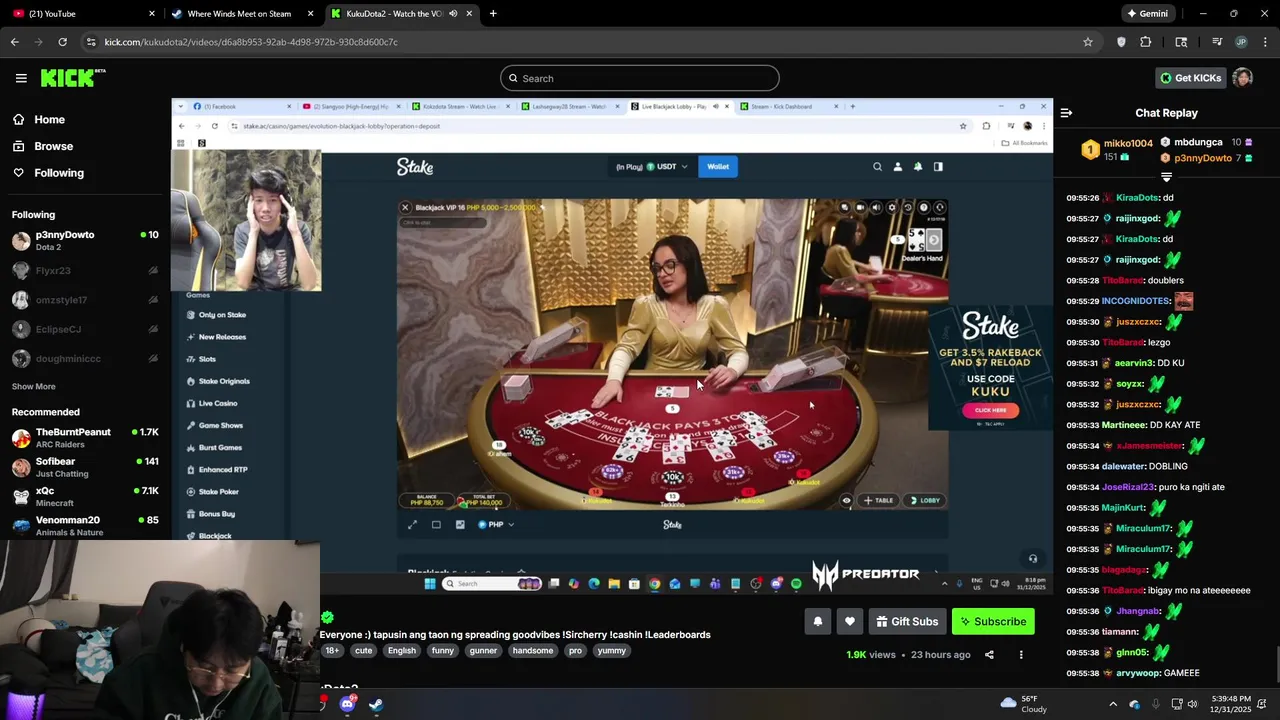Expand Show More in Following list

(x=34, y=386)
